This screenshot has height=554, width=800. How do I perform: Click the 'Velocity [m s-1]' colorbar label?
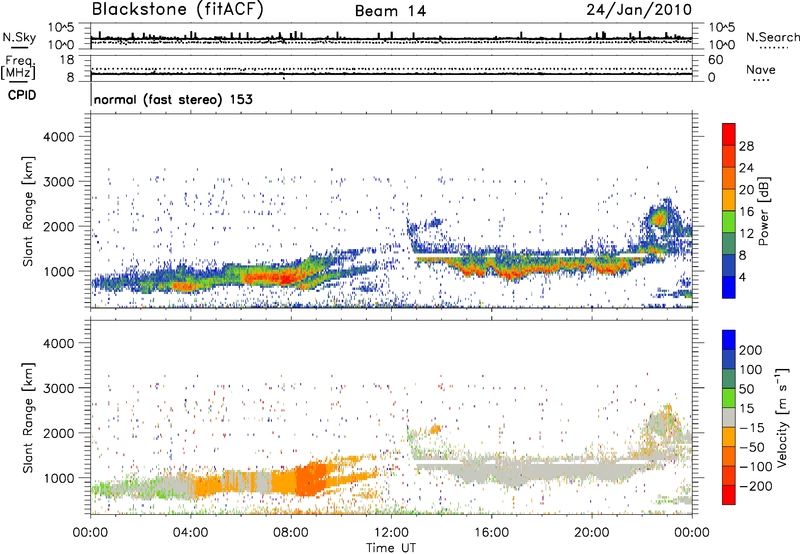tap(781, 417)
